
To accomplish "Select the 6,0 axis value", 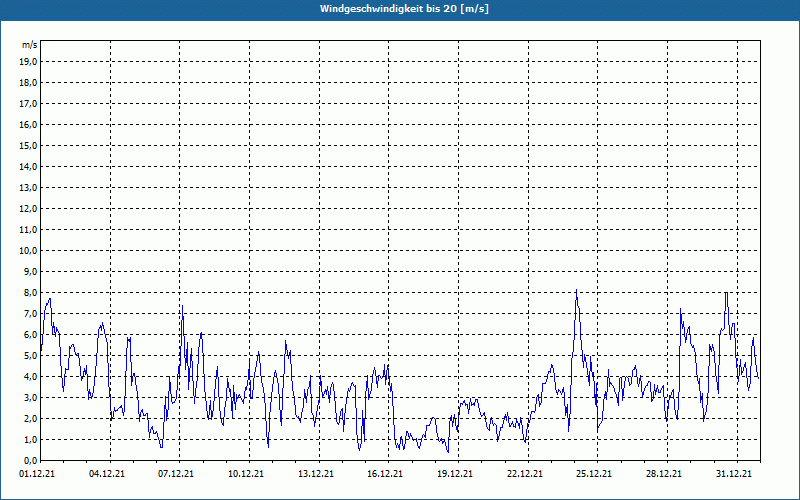I will coord(30,335).
